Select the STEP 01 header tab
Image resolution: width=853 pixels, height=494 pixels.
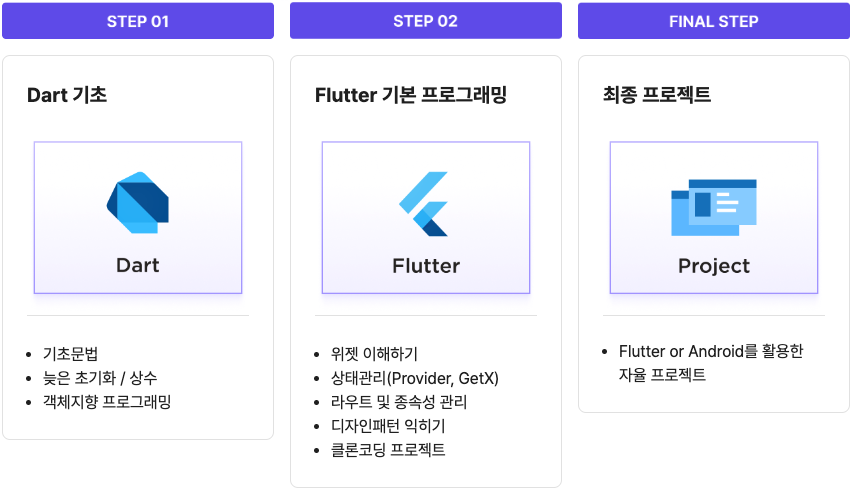(138, 21)
